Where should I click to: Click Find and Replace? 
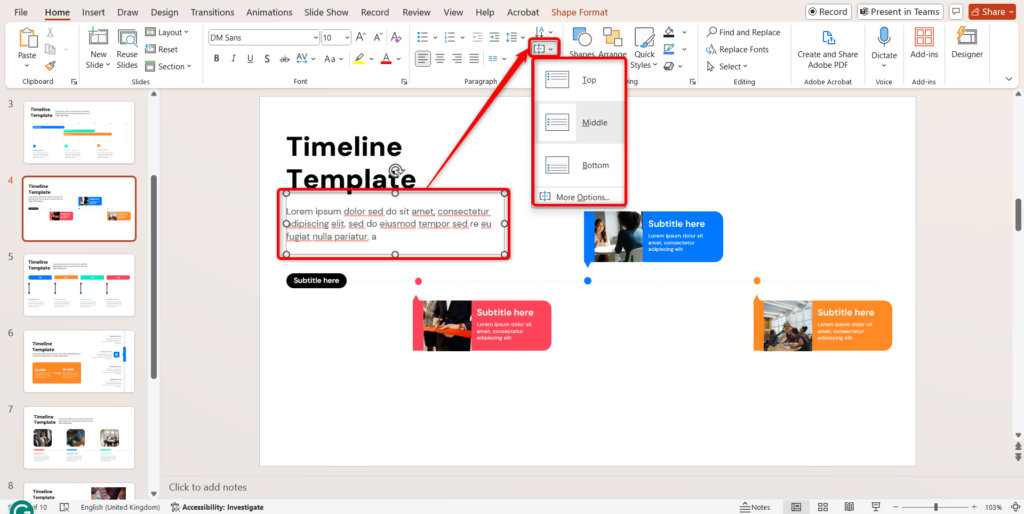(x=743, y=32)
